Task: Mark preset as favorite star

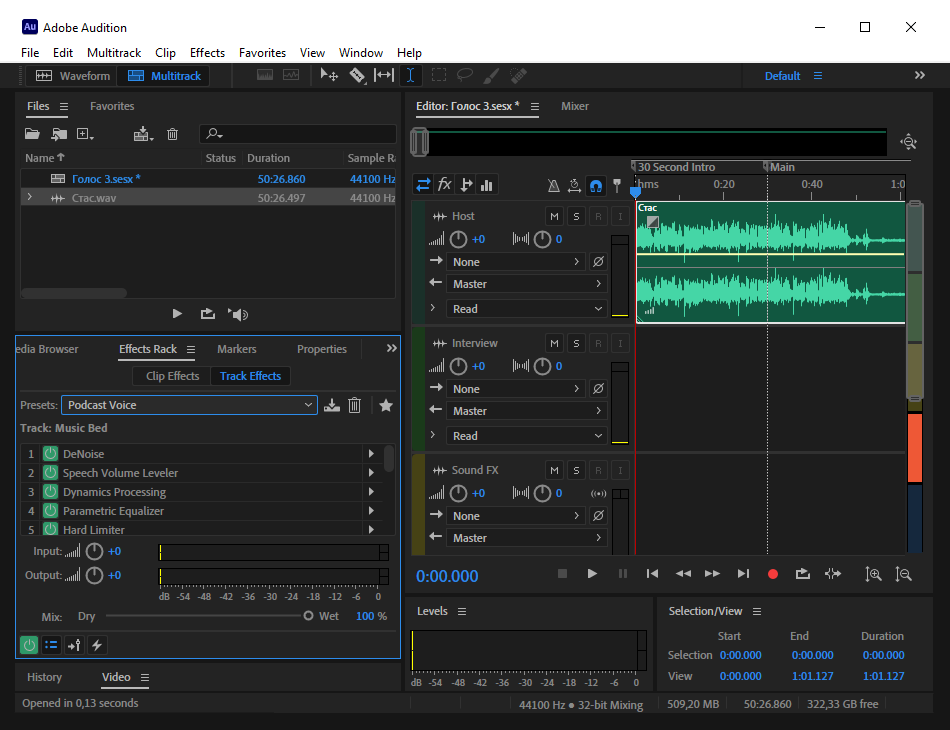Action: pyautogui.click(x=386, y=405)
